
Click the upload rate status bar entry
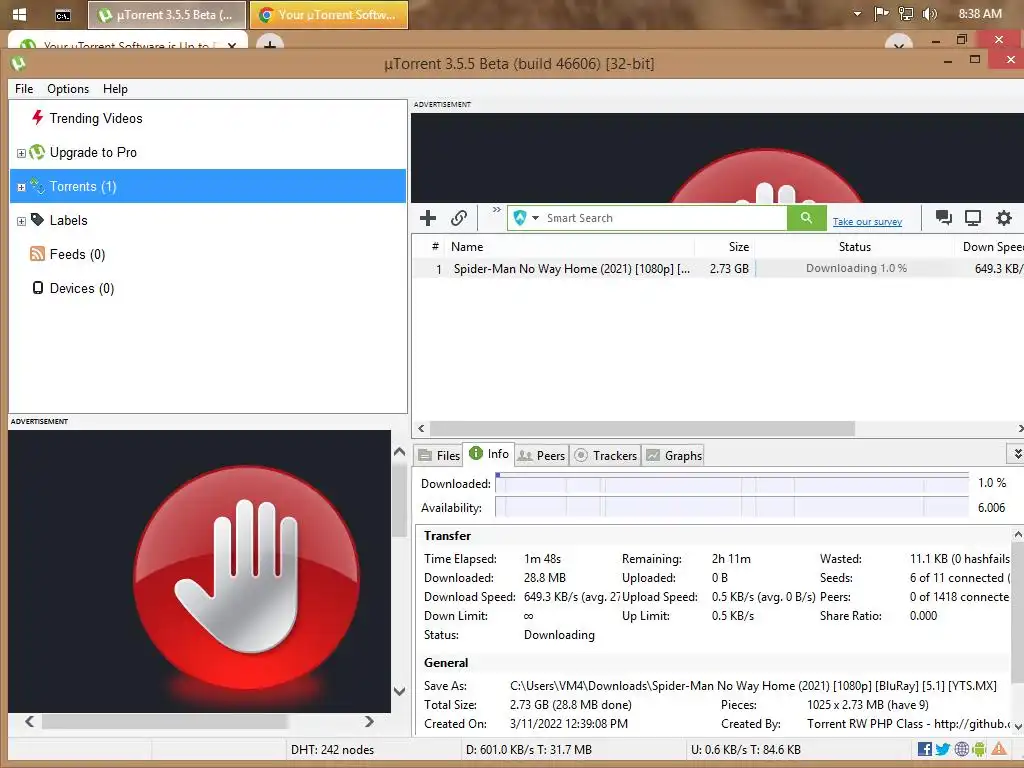click(746, 750)
